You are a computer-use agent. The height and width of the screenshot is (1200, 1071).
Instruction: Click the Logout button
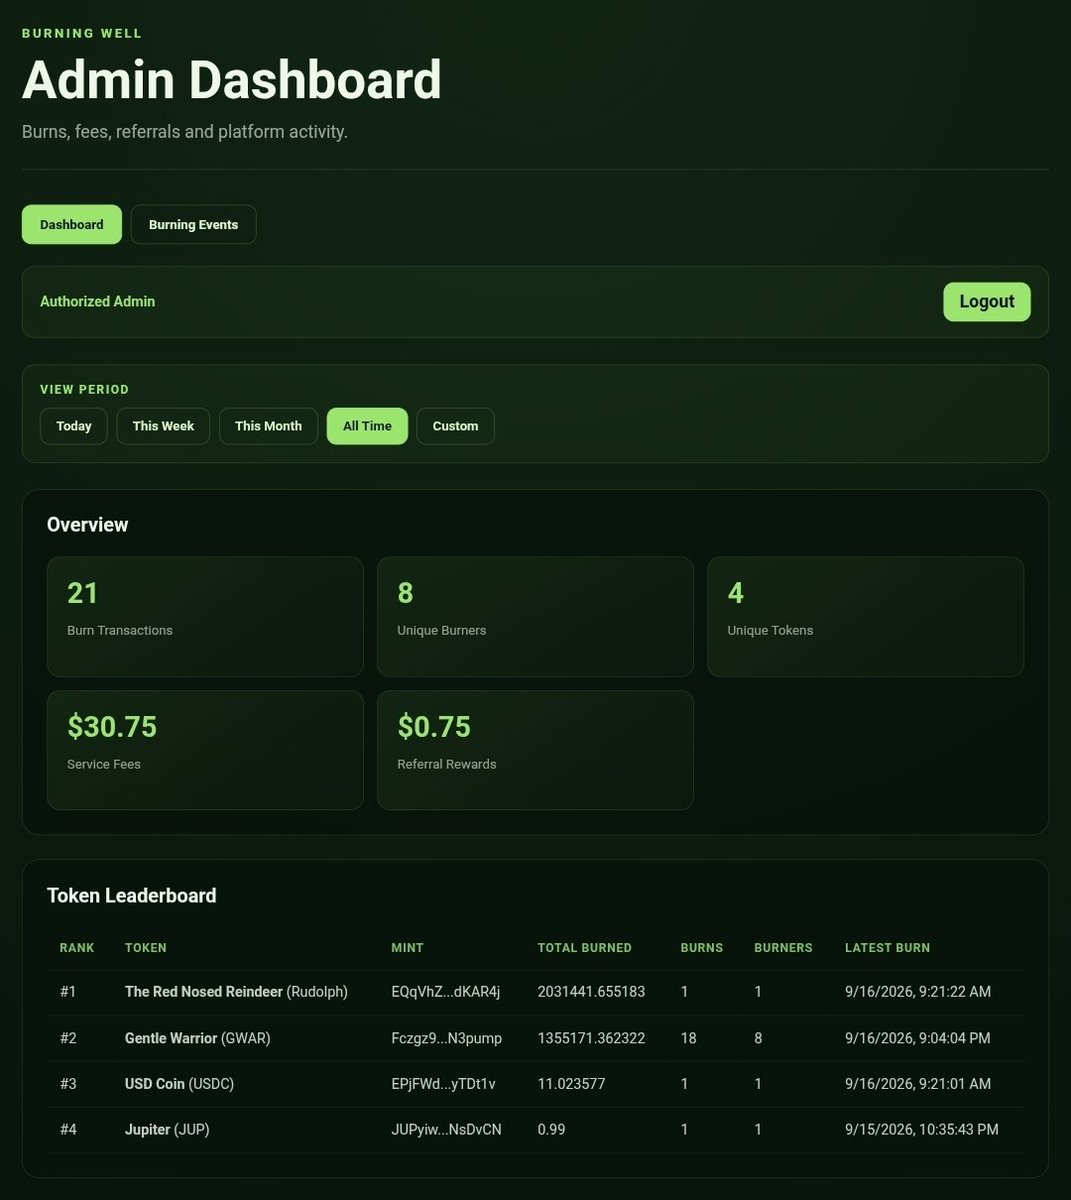click(x=986, y=301)
